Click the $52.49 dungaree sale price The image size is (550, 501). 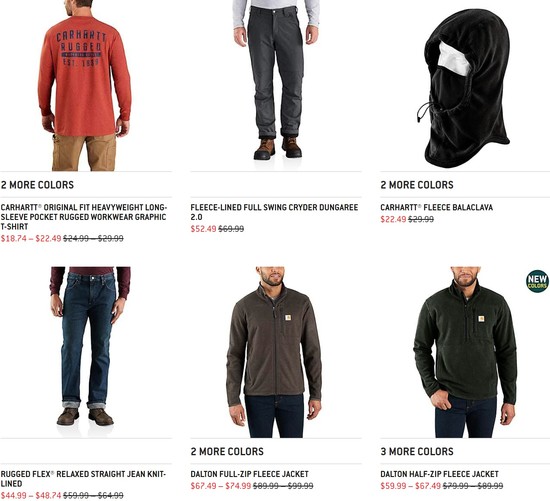[x=203, y=229]
